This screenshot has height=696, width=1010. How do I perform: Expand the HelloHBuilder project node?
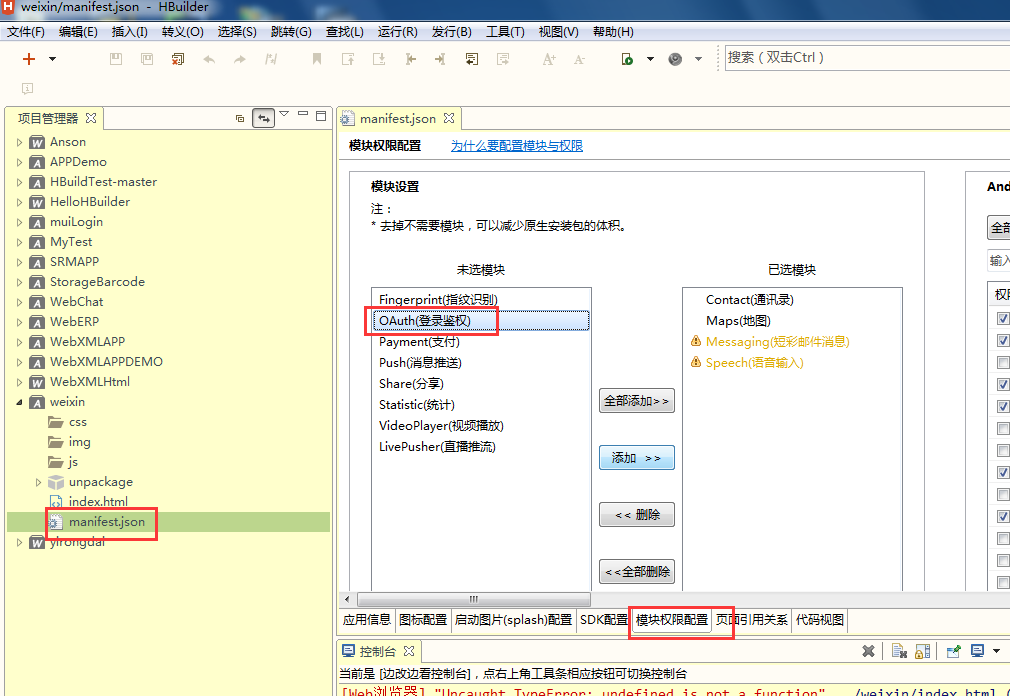[19, 202]
